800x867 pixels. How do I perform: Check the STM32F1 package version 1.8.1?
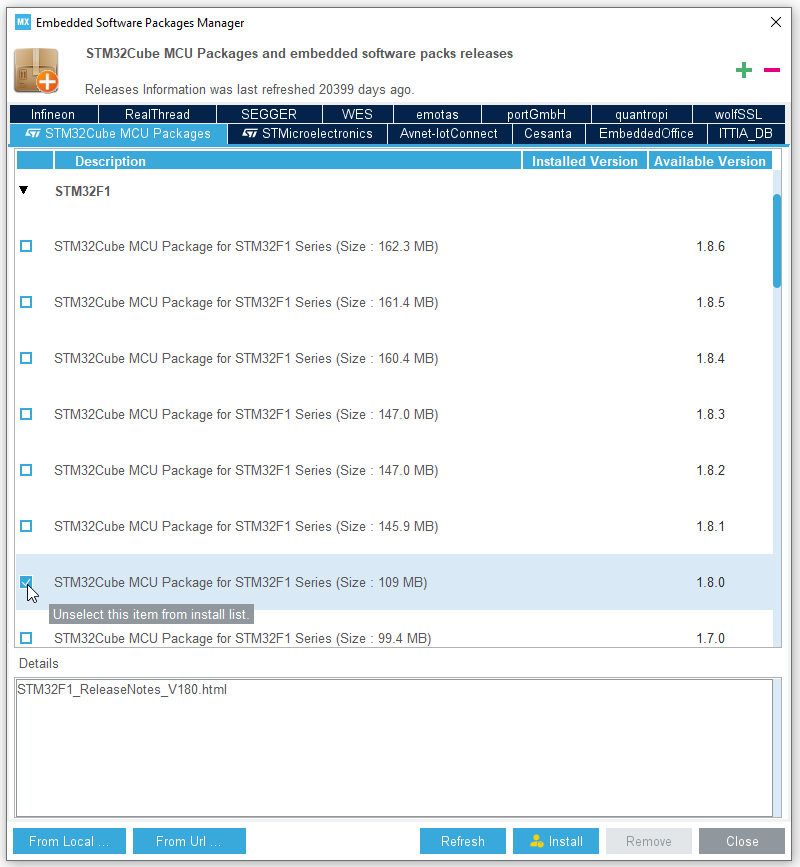pos(26,526)
